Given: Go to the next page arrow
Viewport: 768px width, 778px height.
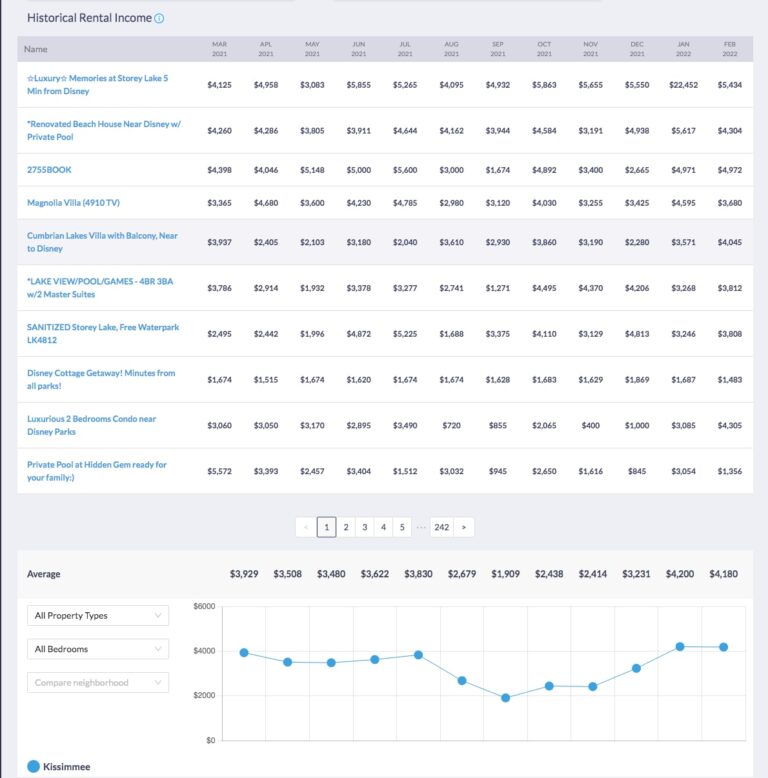Looking at the screenshot, I should point(464,526).
